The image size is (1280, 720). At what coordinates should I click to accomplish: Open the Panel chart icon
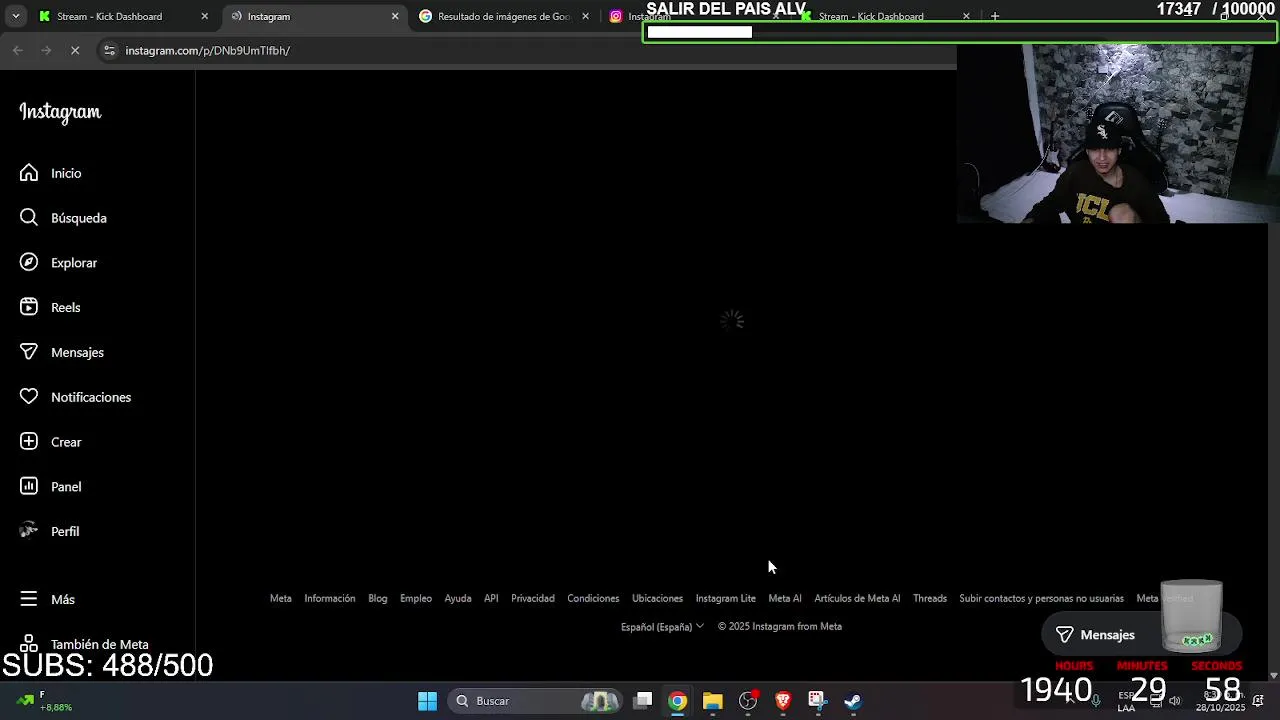tap(29, 487)
